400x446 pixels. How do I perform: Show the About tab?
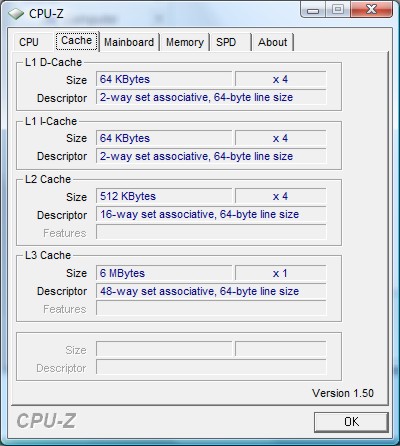[x=272, y=42]
